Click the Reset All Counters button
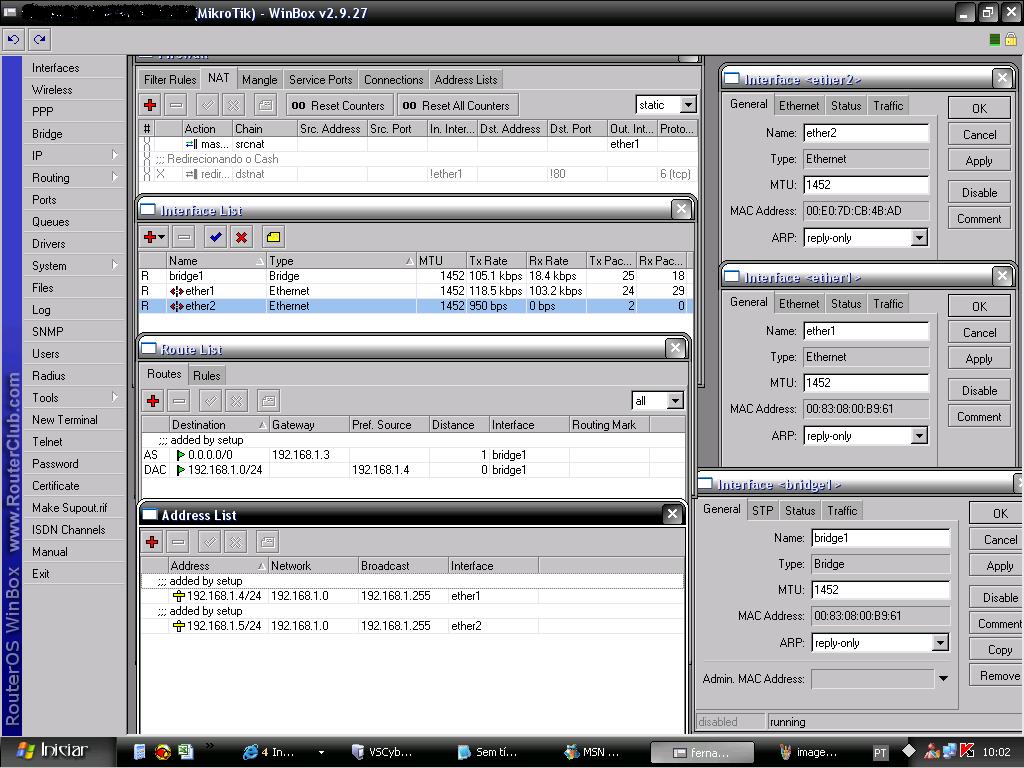 point(456,105)
